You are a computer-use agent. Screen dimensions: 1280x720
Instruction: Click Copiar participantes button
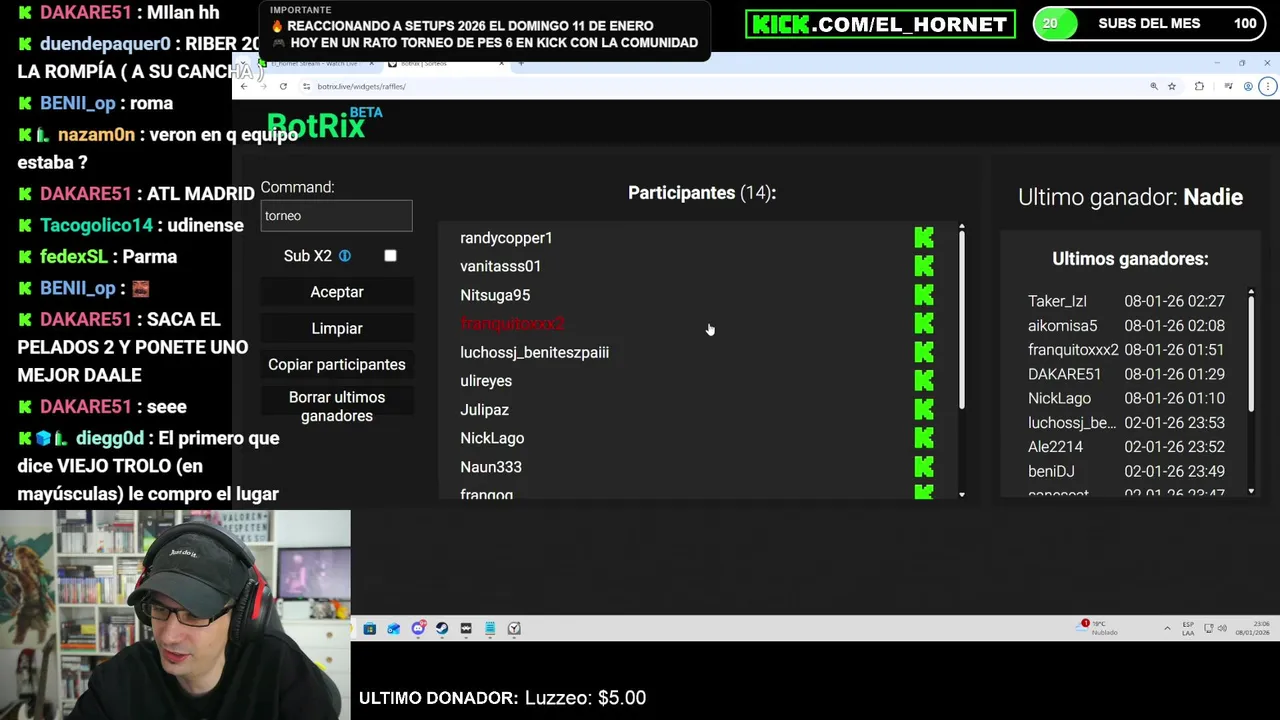coord(337,365)
